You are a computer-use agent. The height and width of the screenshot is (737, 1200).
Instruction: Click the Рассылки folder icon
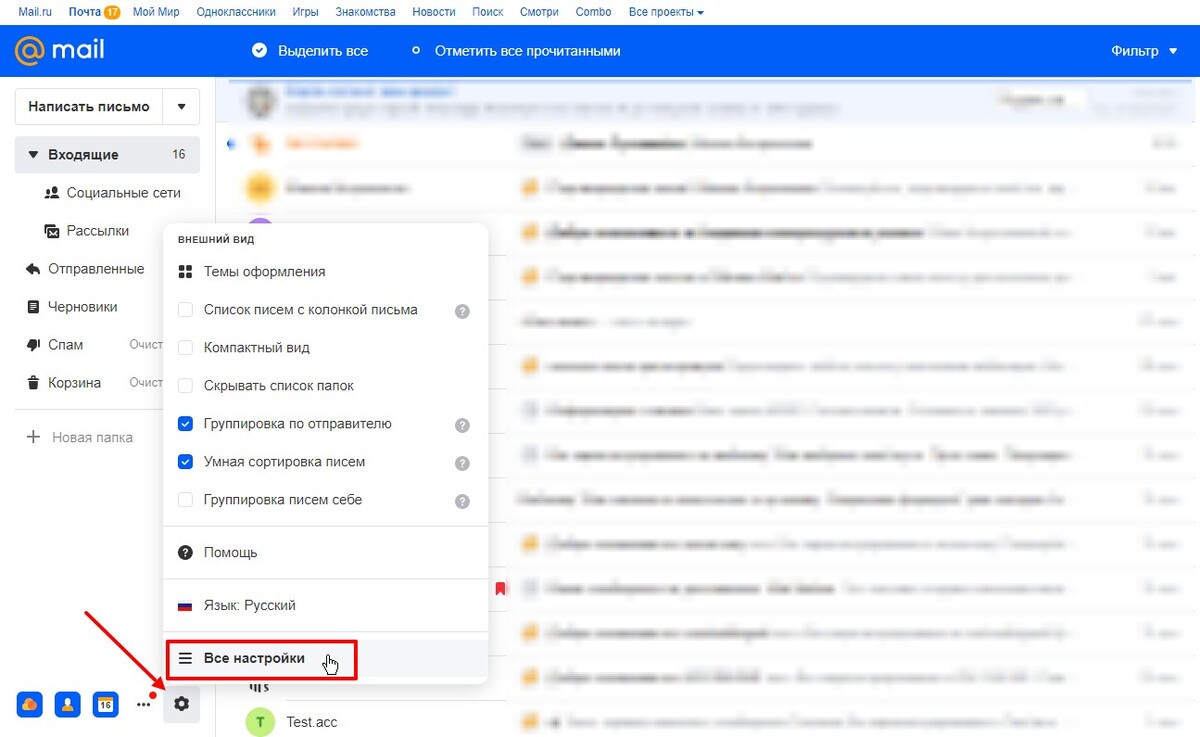tap(52, 231)
